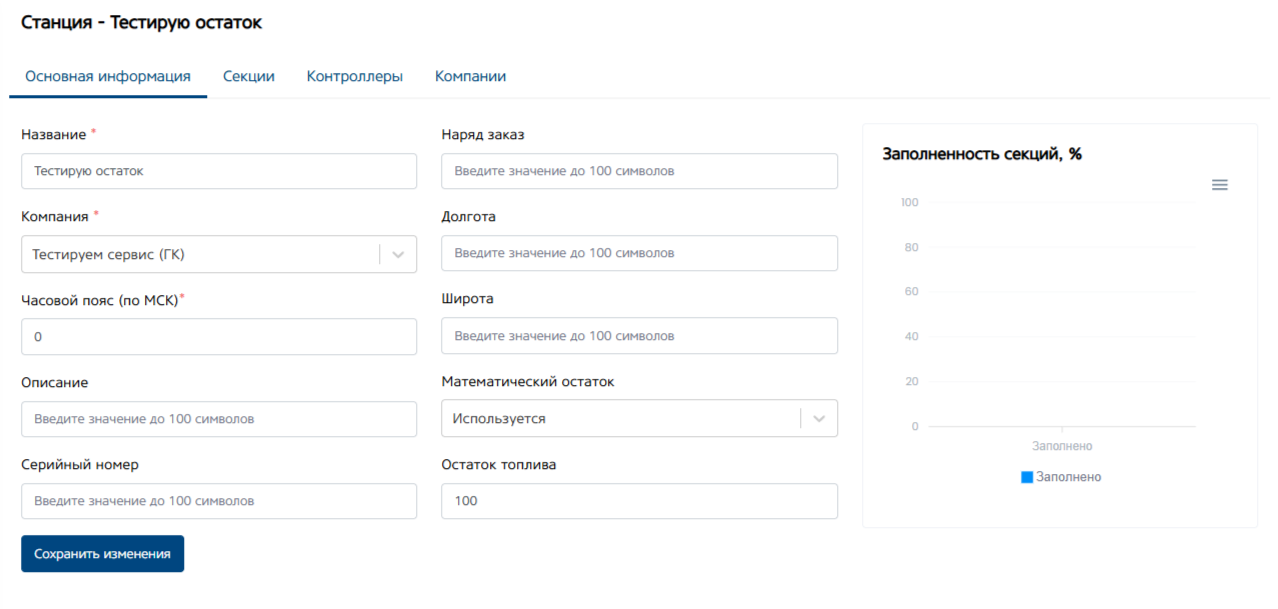Focus the Долгота text field
The height and width of the screenshot is (609, 1278).
[639, 253]
